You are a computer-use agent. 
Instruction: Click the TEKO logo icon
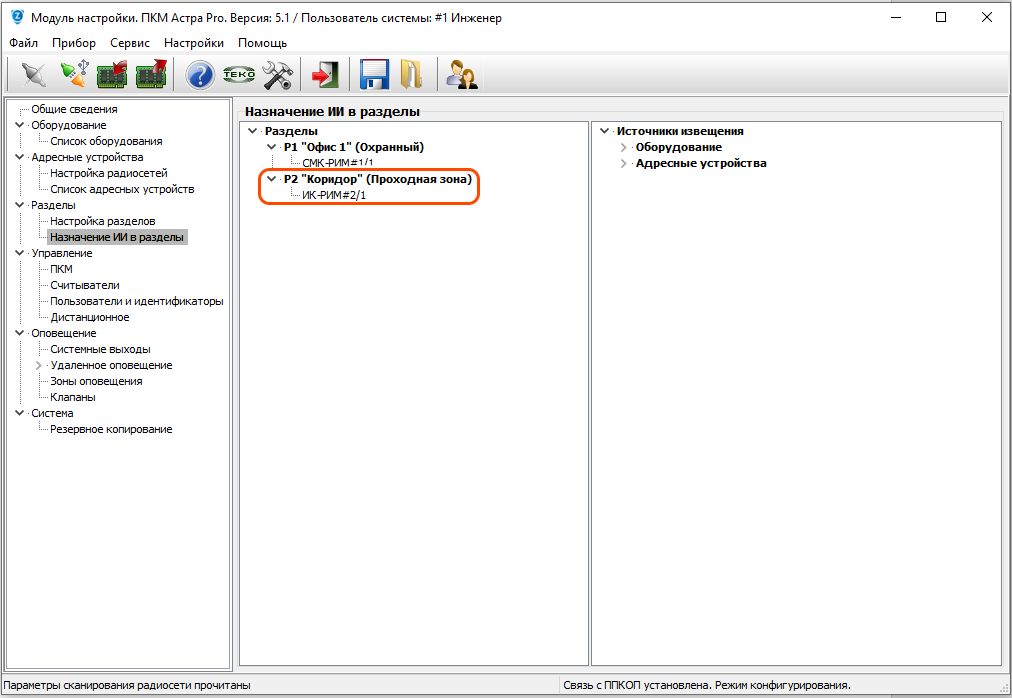click(239, 75)
